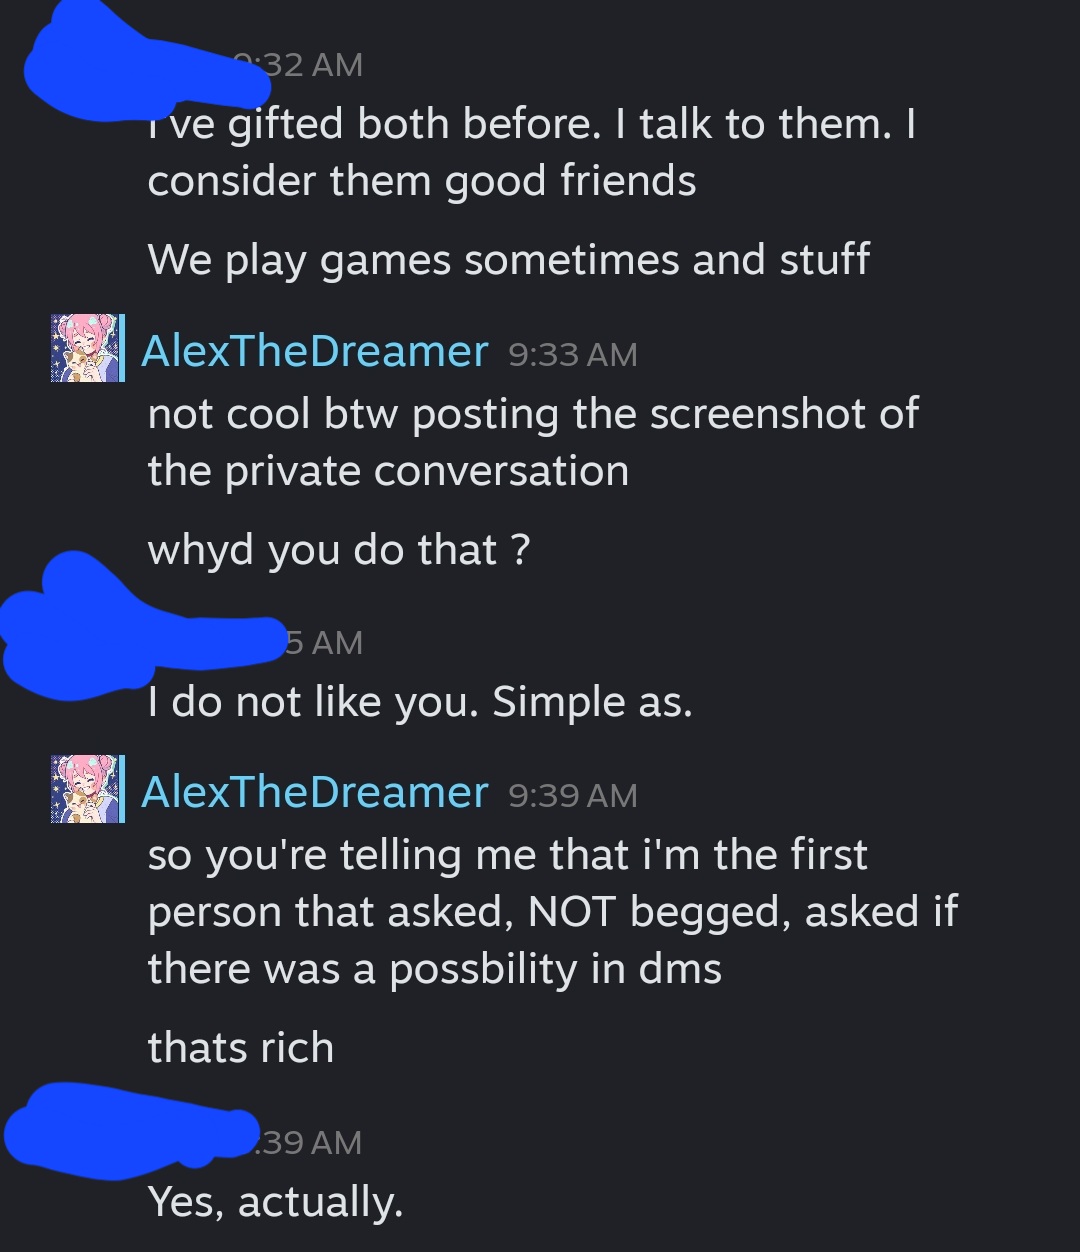
Task: Select message "I do not like you. Simple as."
Action: coord(420,702)
